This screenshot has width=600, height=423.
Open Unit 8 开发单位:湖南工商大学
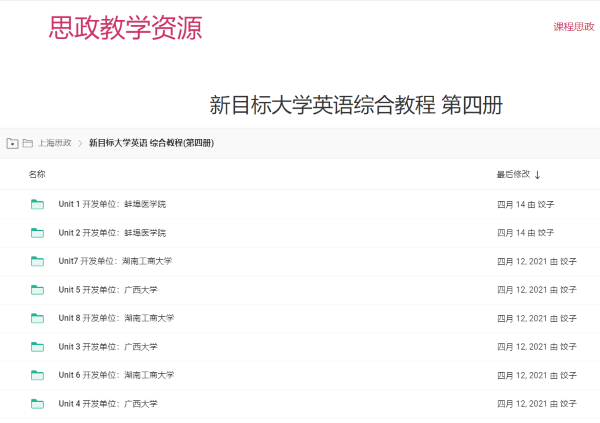coord(116,318)
